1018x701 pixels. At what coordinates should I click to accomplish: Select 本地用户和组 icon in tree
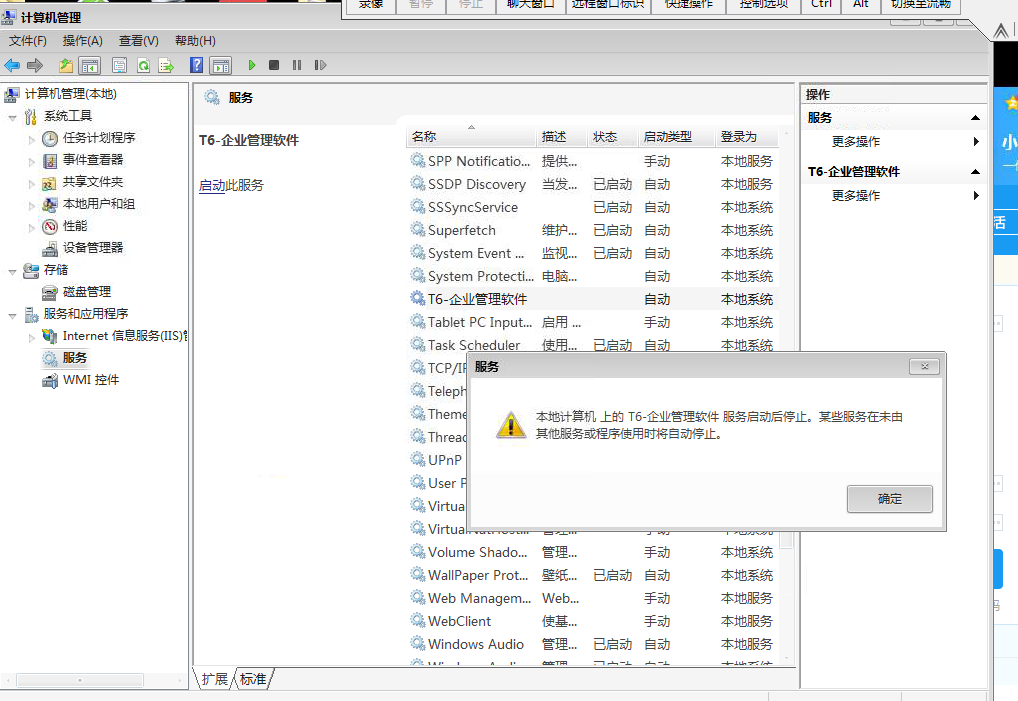tap(50, 204)
